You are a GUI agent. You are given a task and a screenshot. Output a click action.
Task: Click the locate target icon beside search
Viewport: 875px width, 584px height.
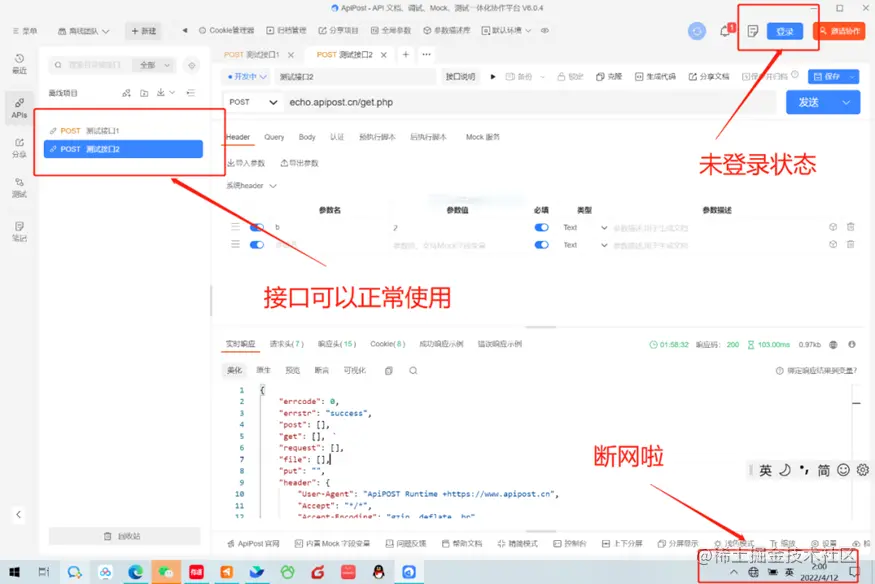pos(191,65)
